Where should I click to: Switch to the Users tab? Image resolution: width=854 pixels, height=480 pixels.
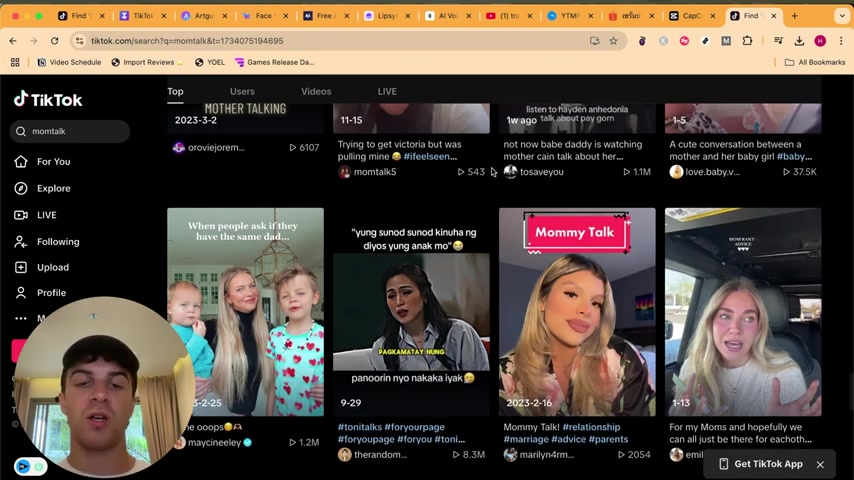click(x=242, y=91)
